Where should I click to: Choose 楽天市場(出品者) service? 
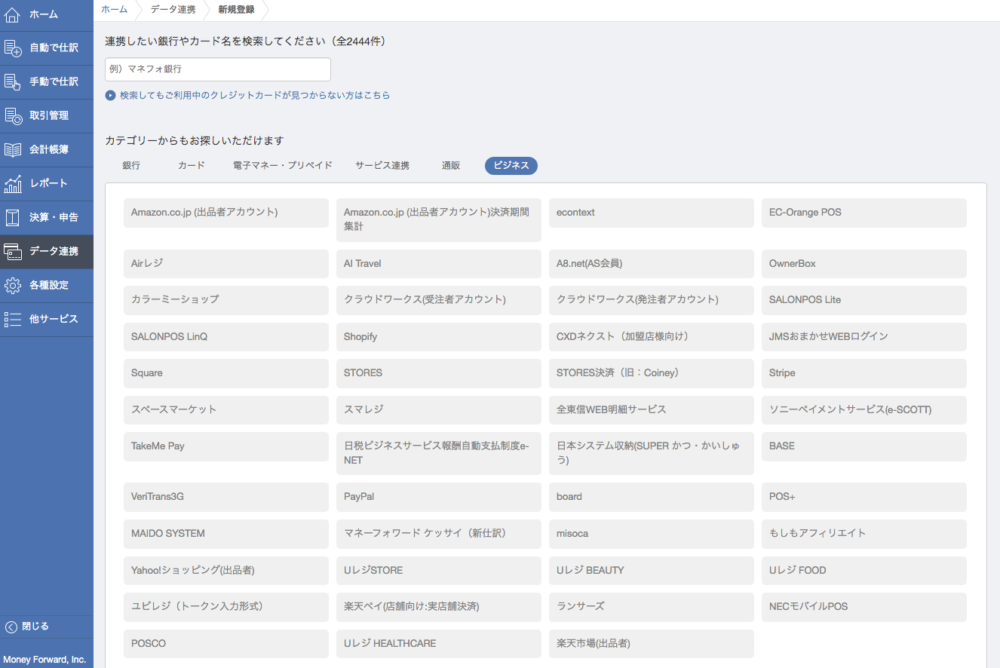pyautogui.click(x=651, y=644)
